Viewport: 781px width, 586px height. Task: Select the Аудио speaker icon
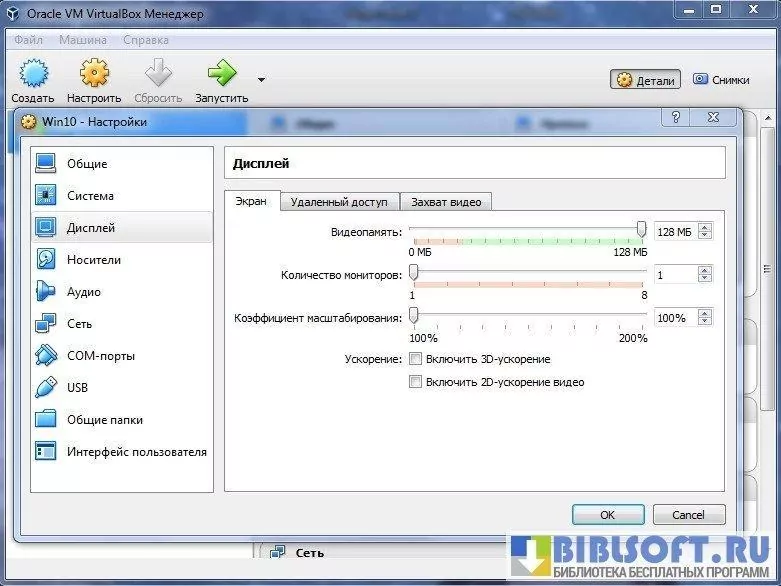click(46, 292)
